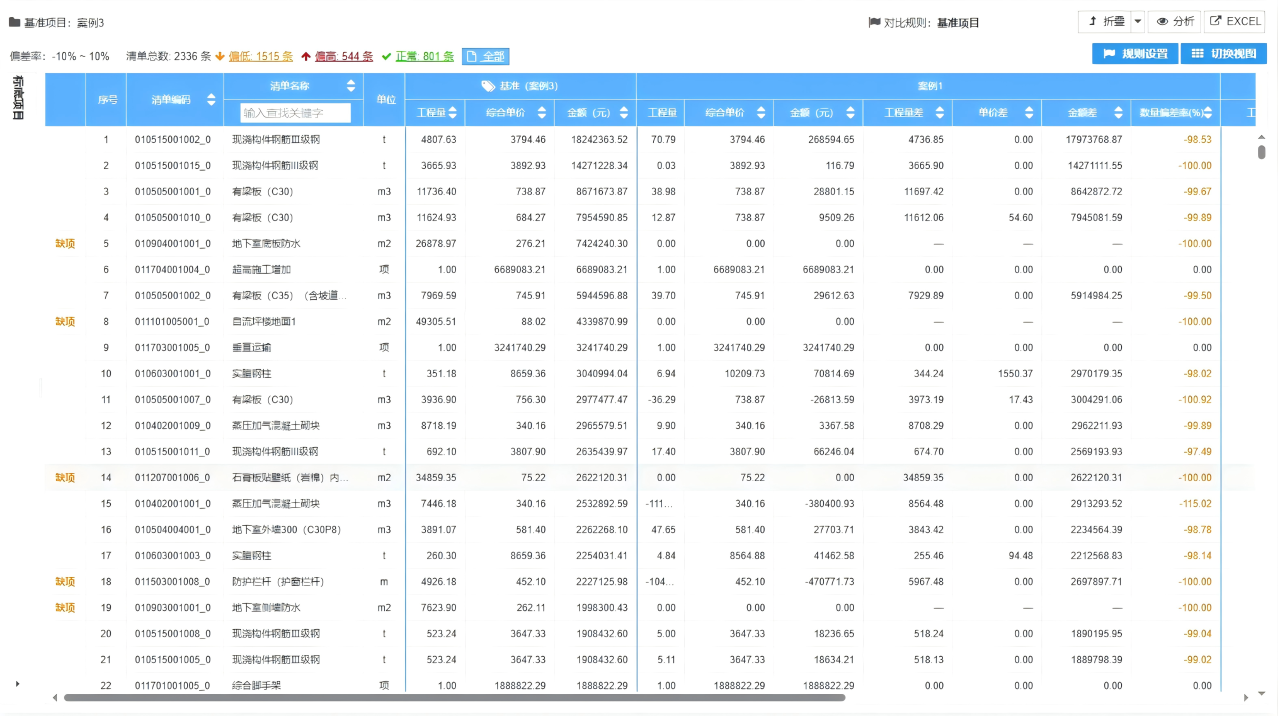Open 规则设置 rule settings
Viewport: 1280px width, 716px height.
1135,54
